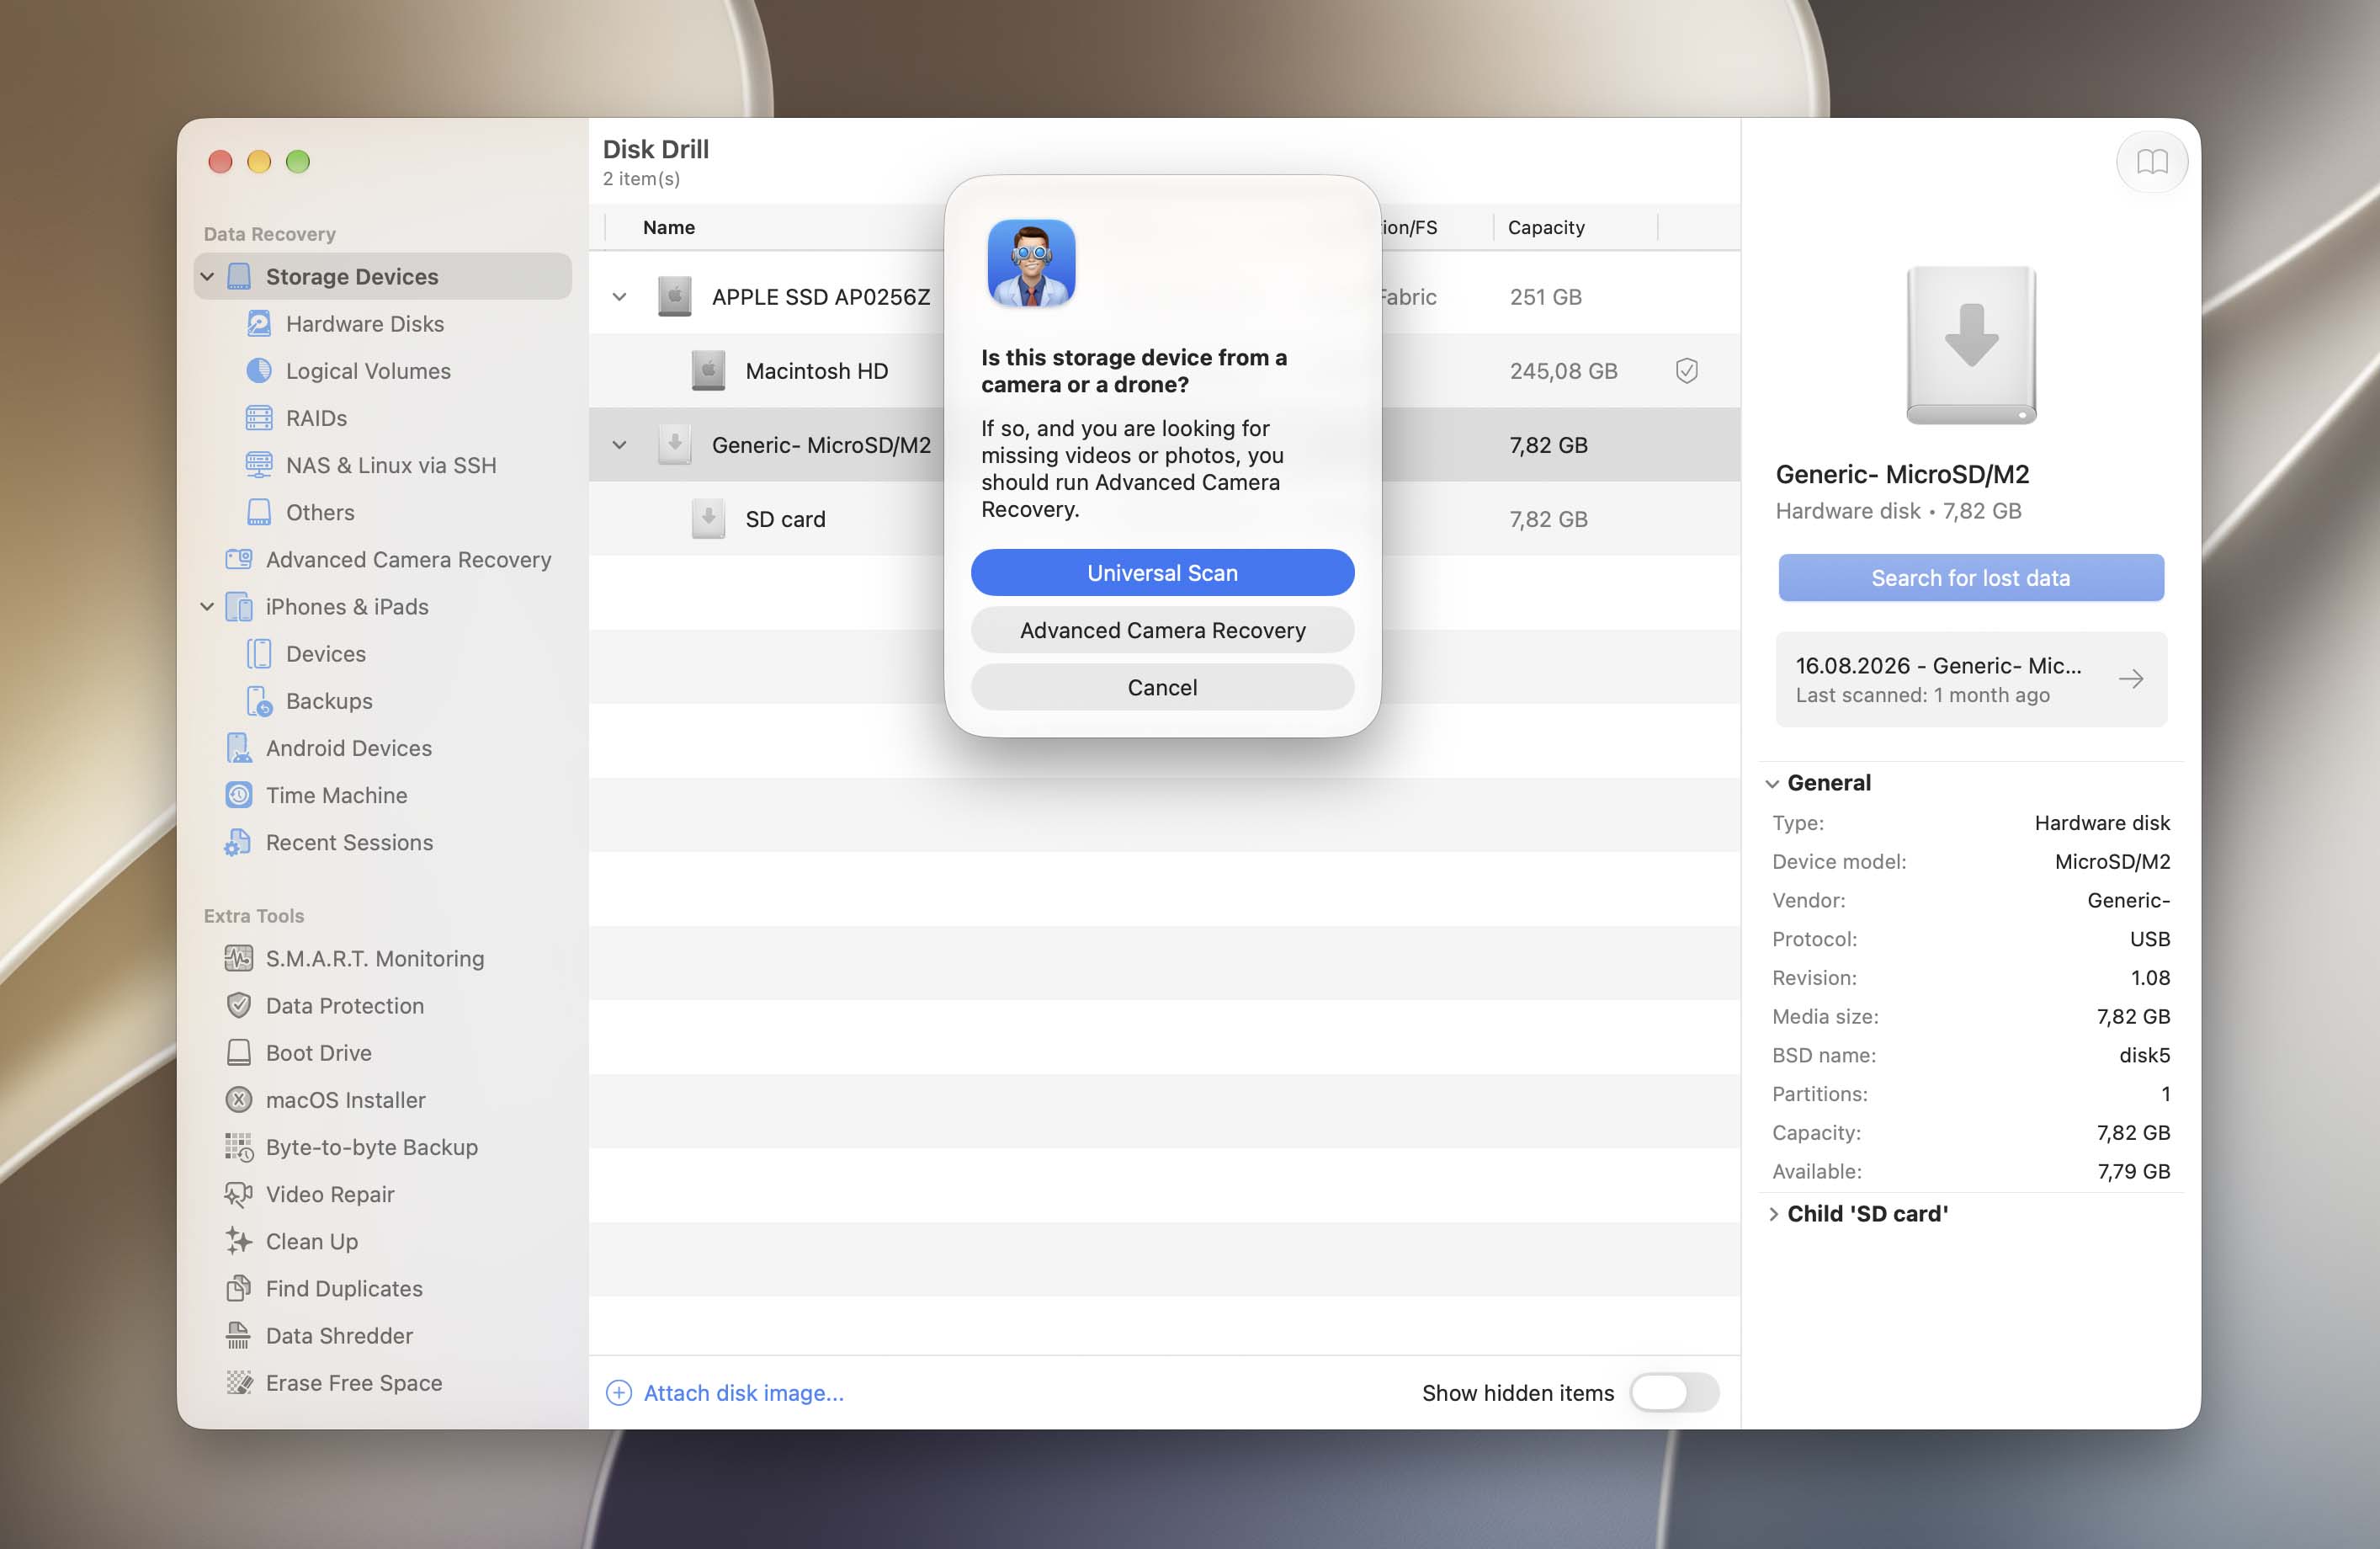Open Backups in the sidebar
This screenshot has width=2380, height=1549.
coord(328,700)
